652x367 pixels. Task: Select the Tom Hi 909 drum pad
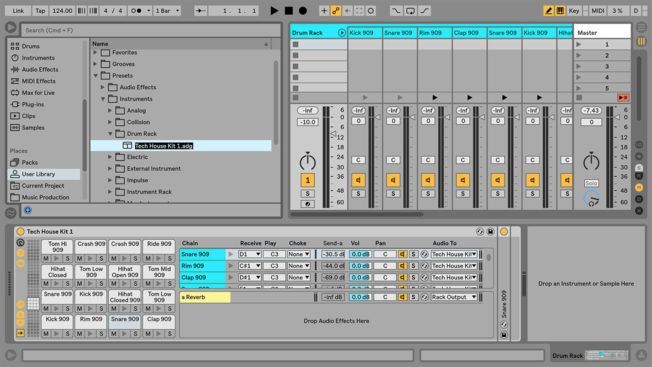tap(57, 247)
